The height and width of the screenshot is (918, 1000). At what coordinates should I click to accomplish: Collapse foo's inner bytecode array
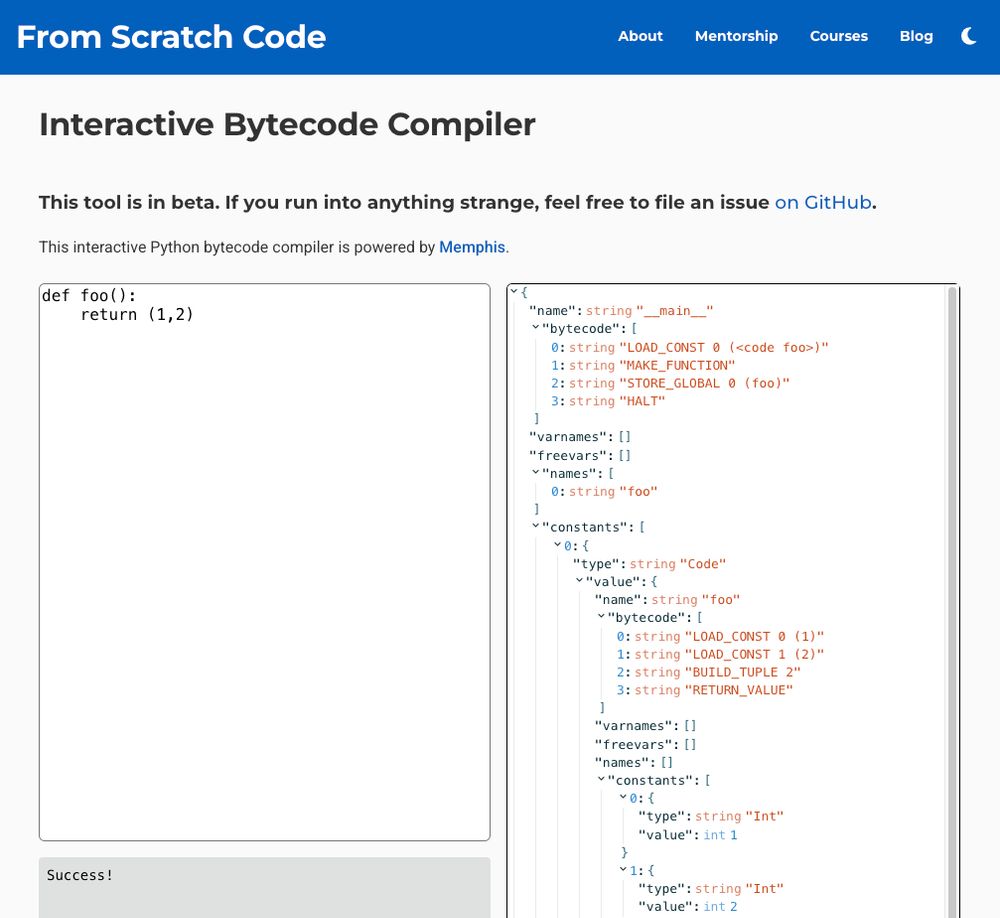point(600,617)
